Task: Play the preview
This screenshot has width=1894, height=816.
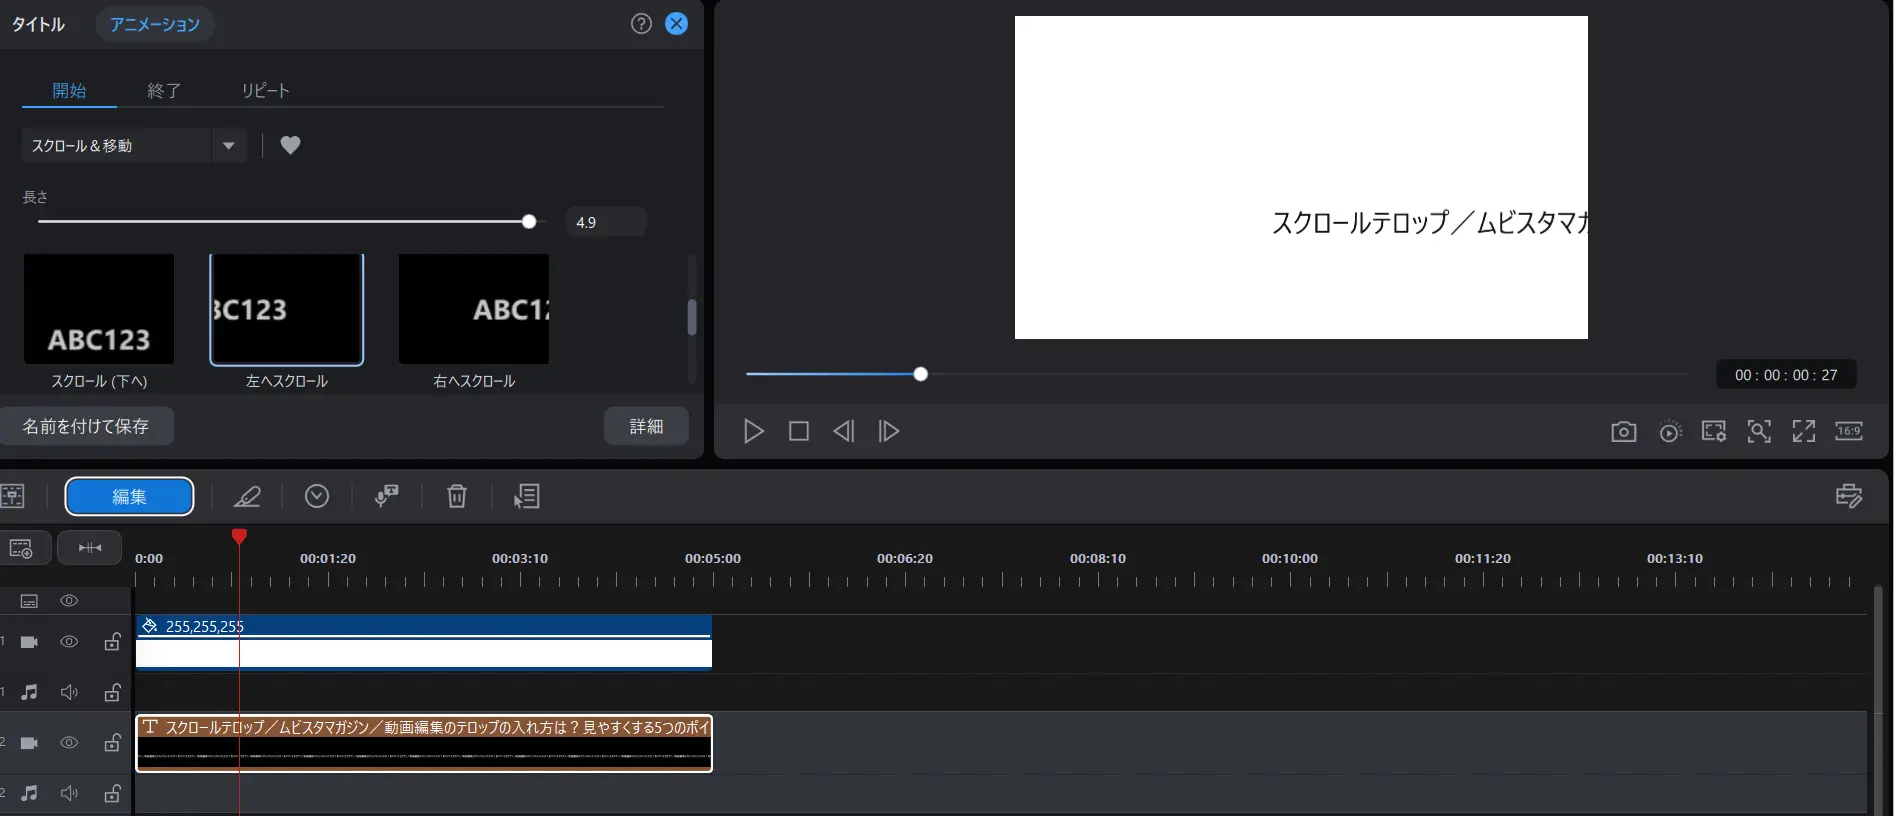Action: coord(754,431)
